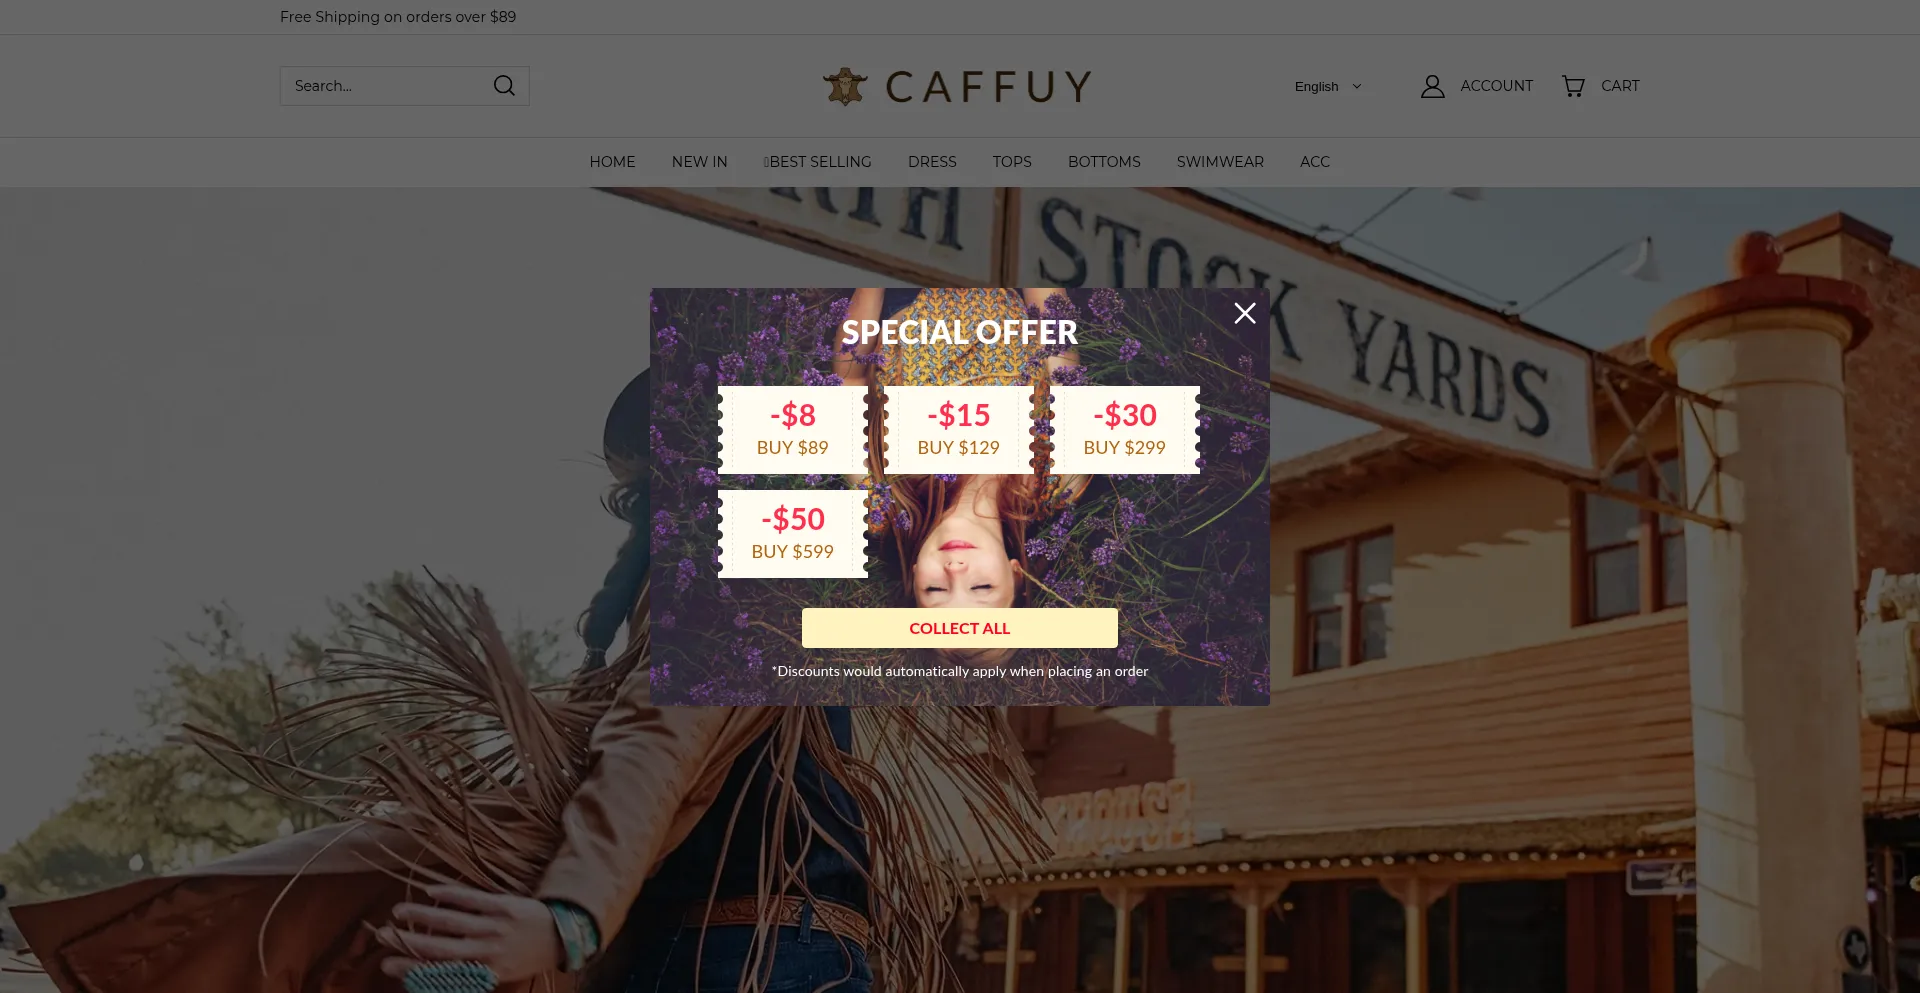The height and width of the screenshot is (993, 1920).
Task: Browse the DRESS category
Action: click(x=932, y=161)
